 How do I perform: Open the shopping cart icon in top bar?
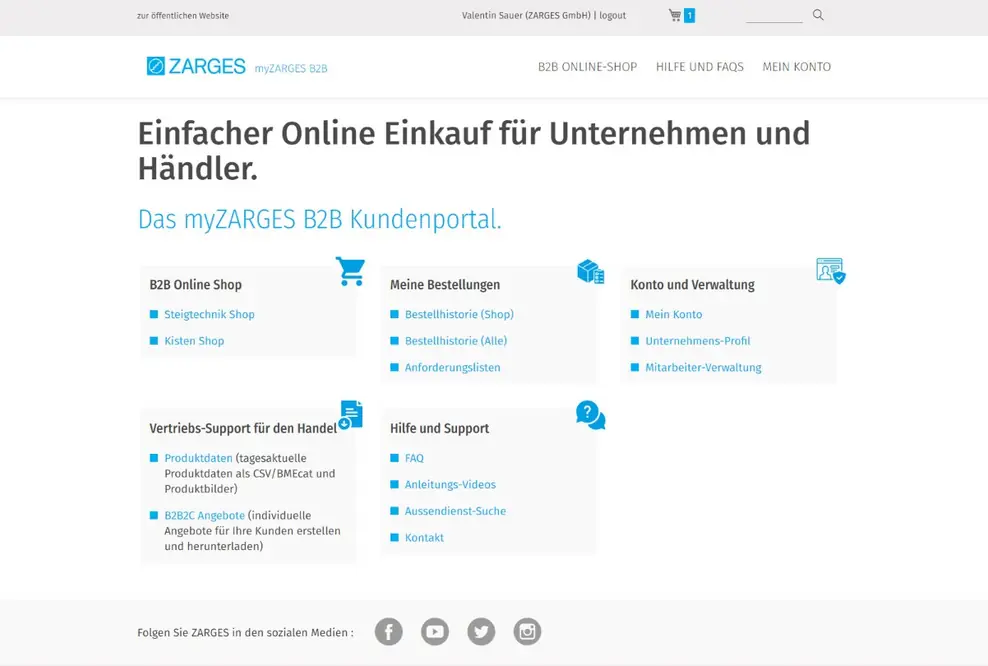coord(675,15)
